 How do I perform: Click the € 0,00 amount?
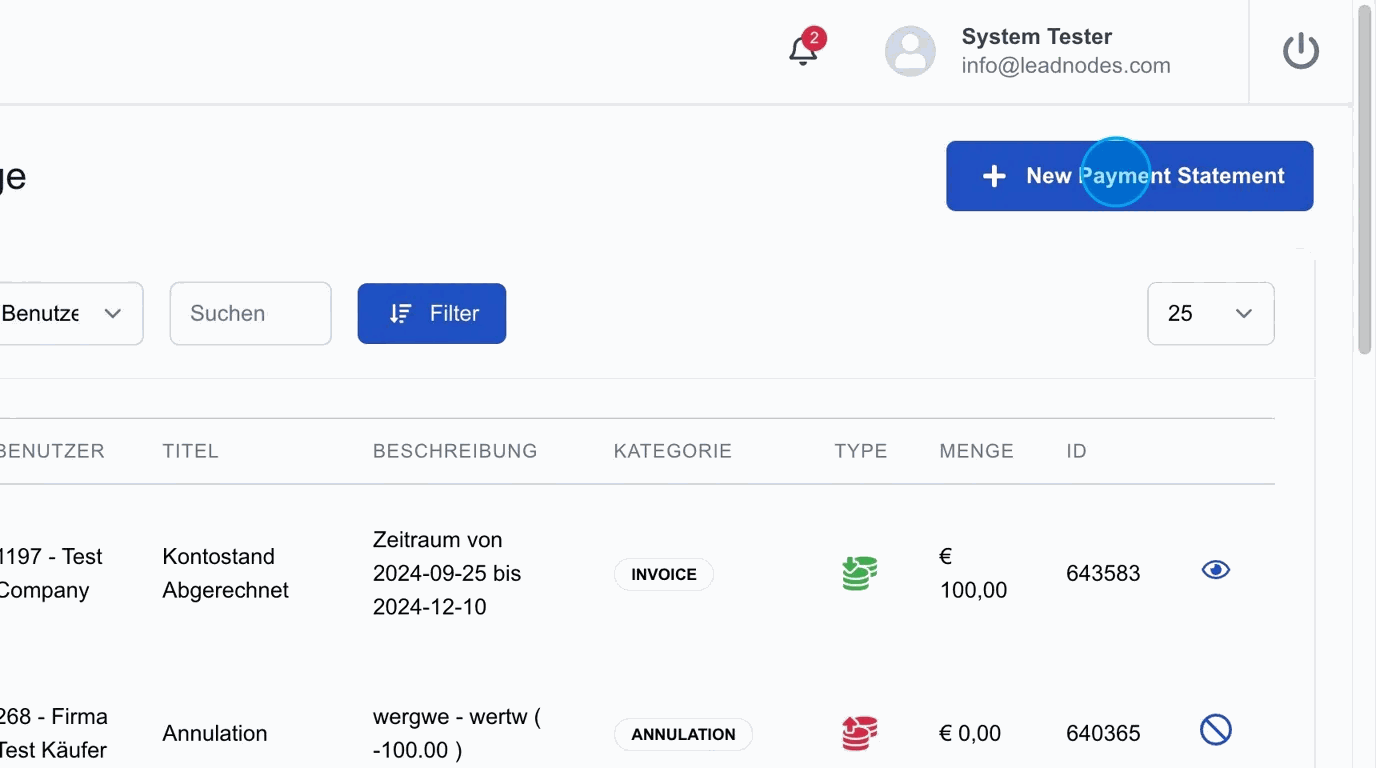tap(970, 733)
